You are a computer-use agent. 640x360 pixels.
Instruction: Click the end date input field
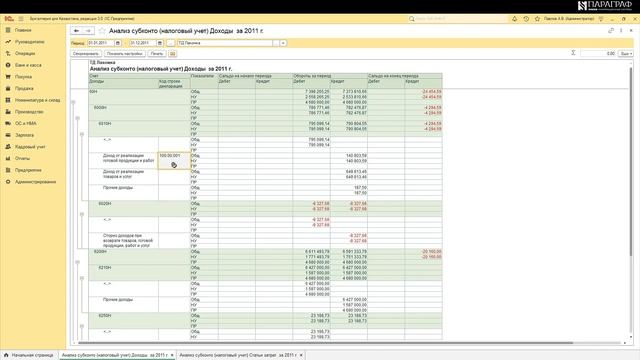click(142, 43)
